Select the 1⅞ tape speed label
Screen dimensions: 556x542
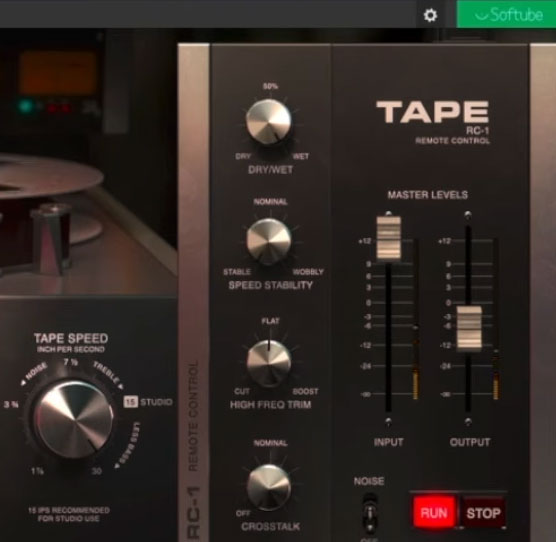click(37, 471)
